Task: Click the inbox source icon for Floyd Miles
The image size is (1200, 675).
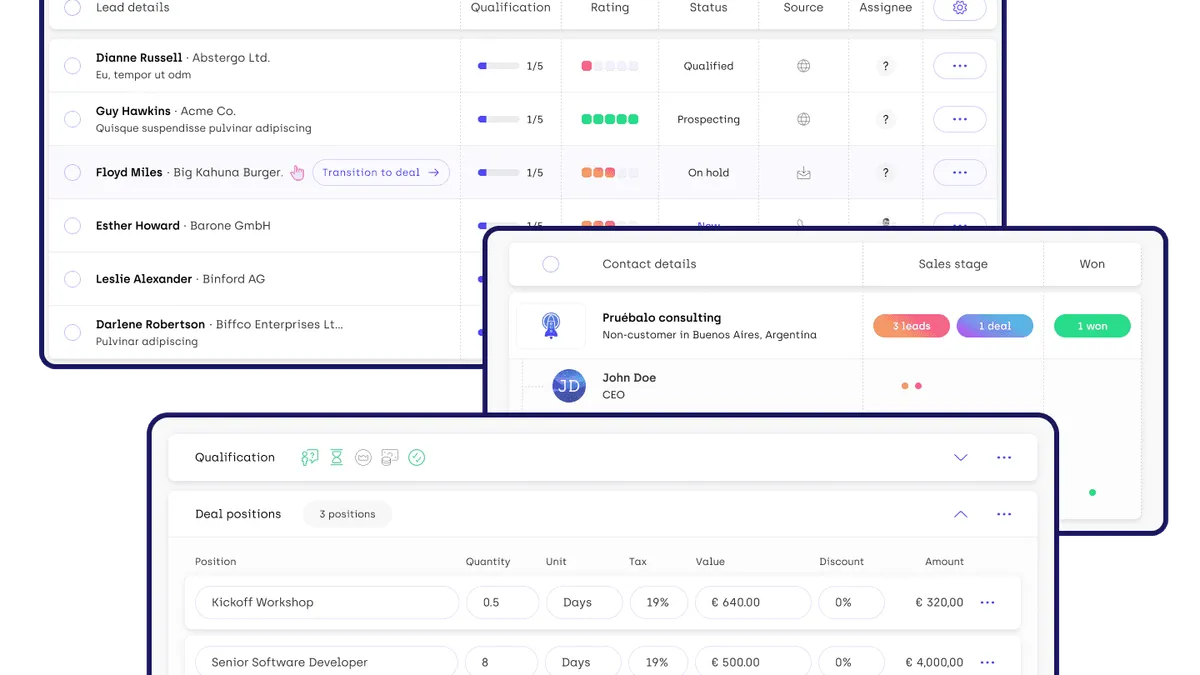Action: coord(803,172)
